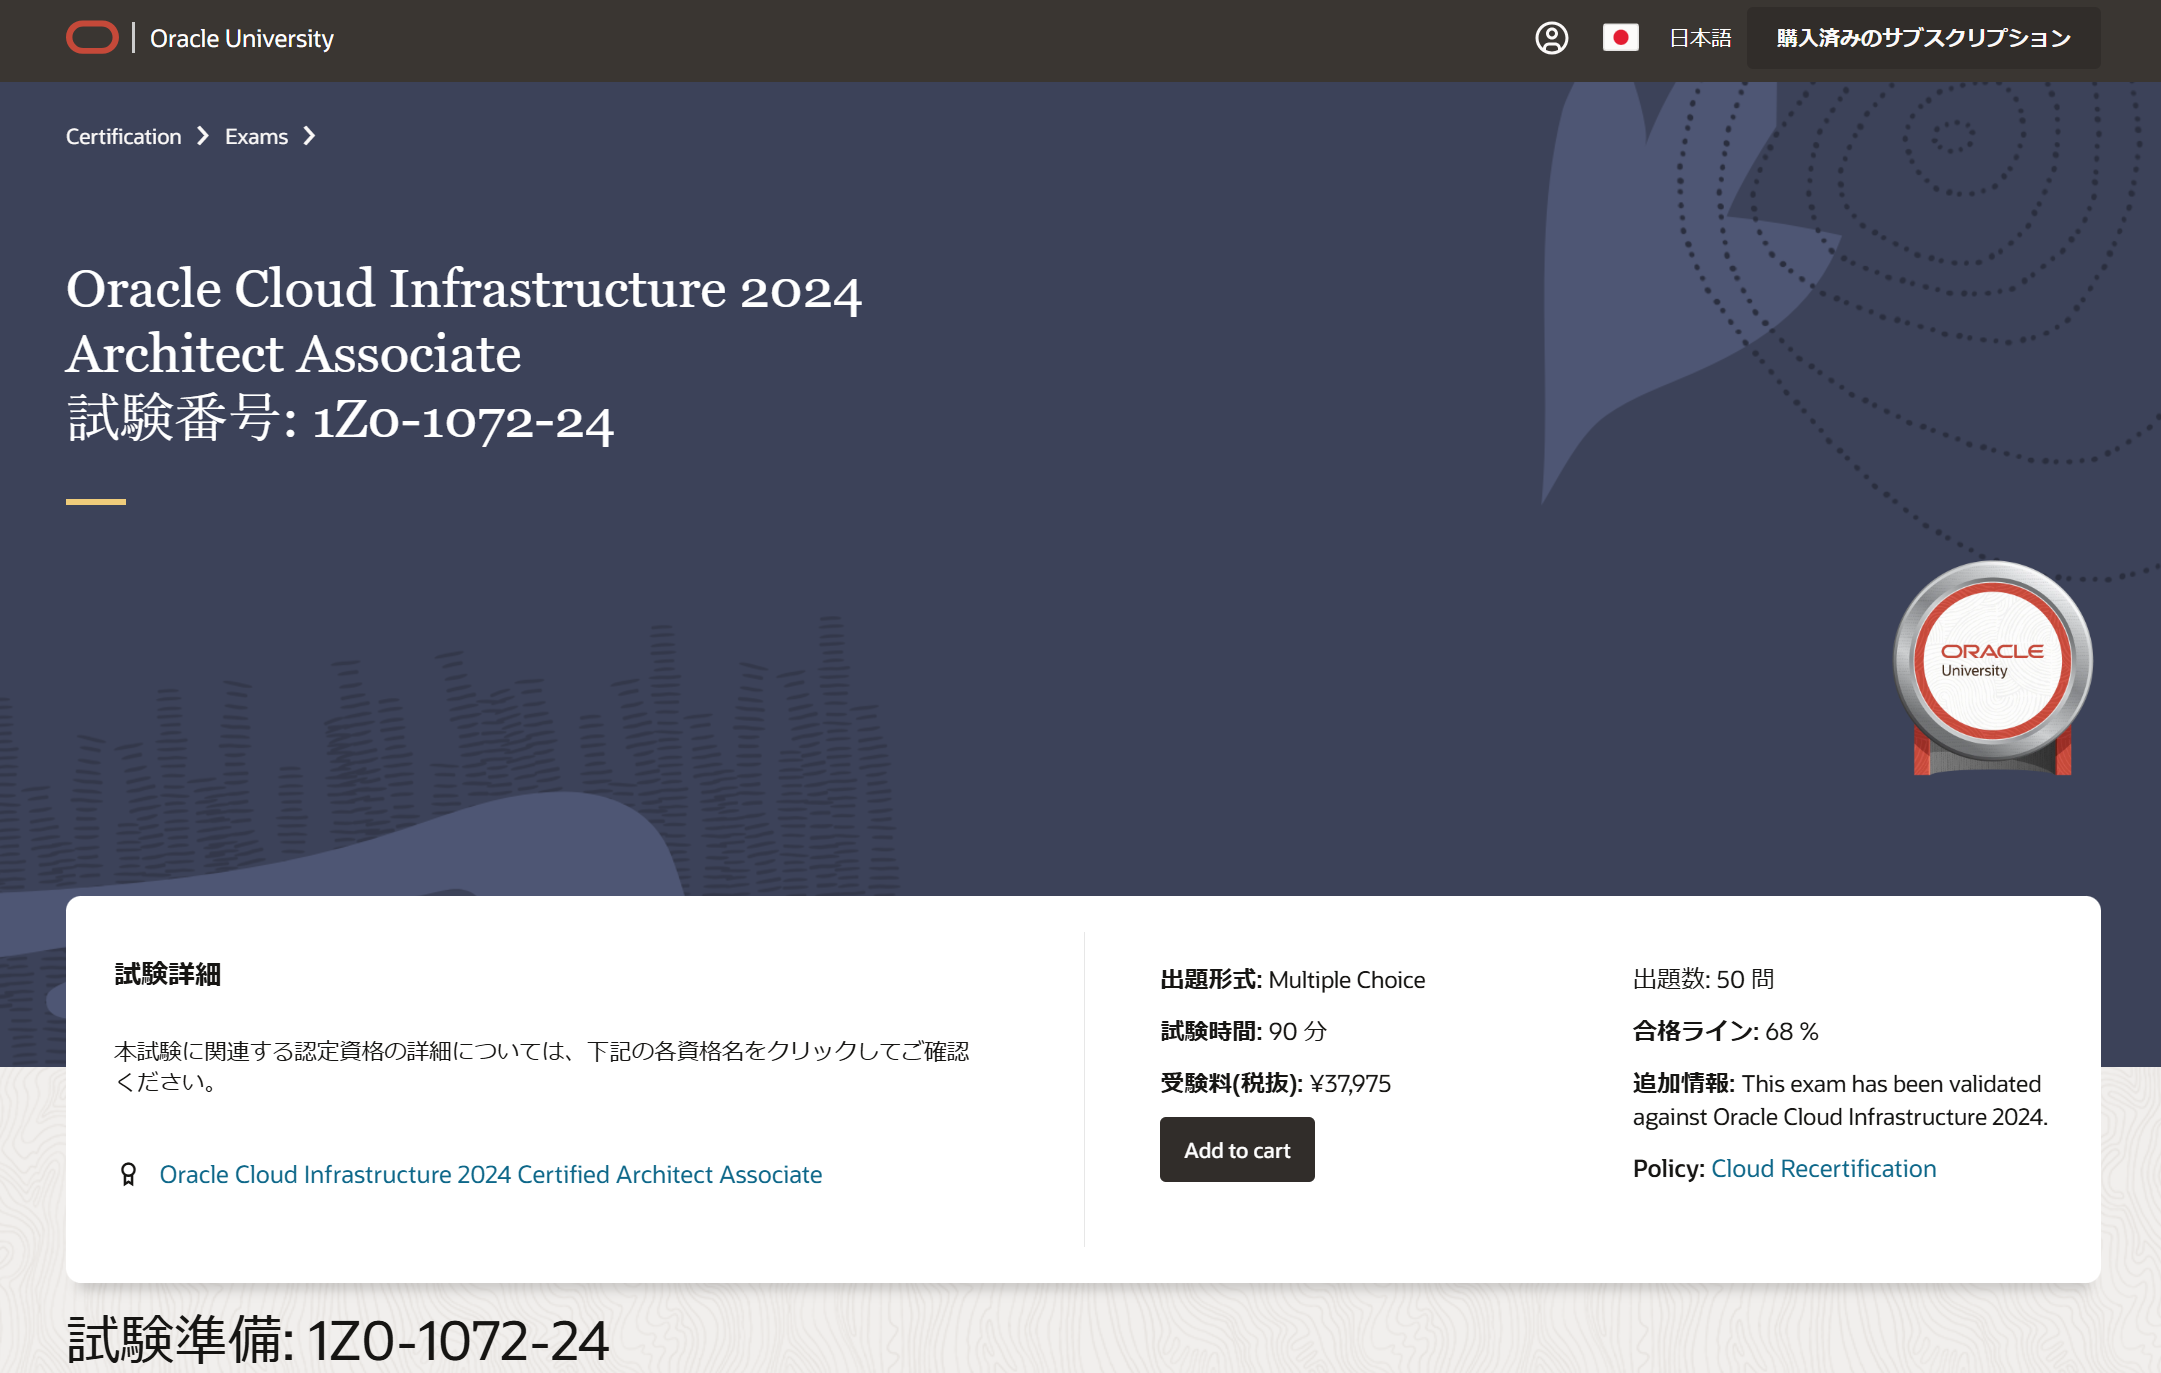Screen dimensions: 2161x1373
Task: Expand the chevron after the Exams breadcrumb
Action: (x=309, y=136)
